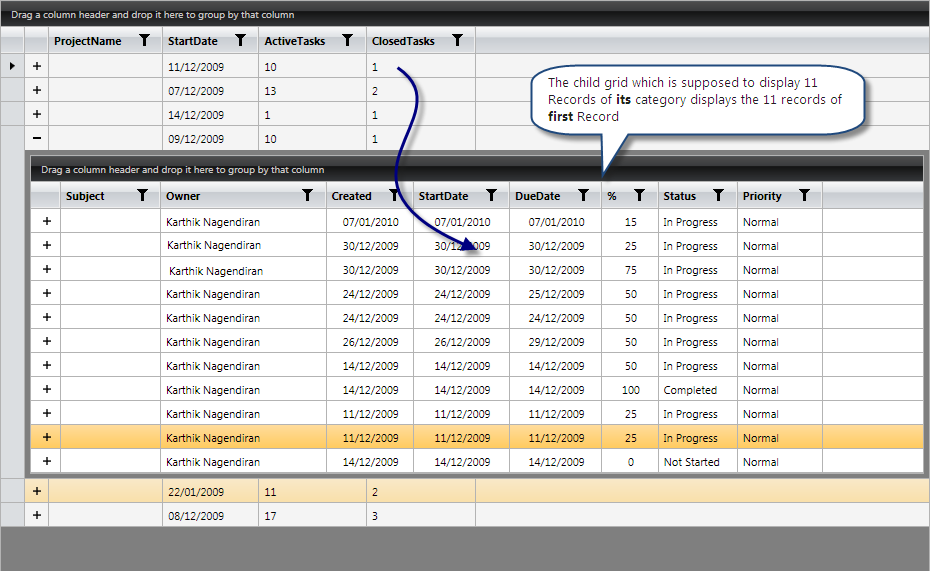Select the 75 percent cell
Screen dimensions: 930x571
pos(630,270)
